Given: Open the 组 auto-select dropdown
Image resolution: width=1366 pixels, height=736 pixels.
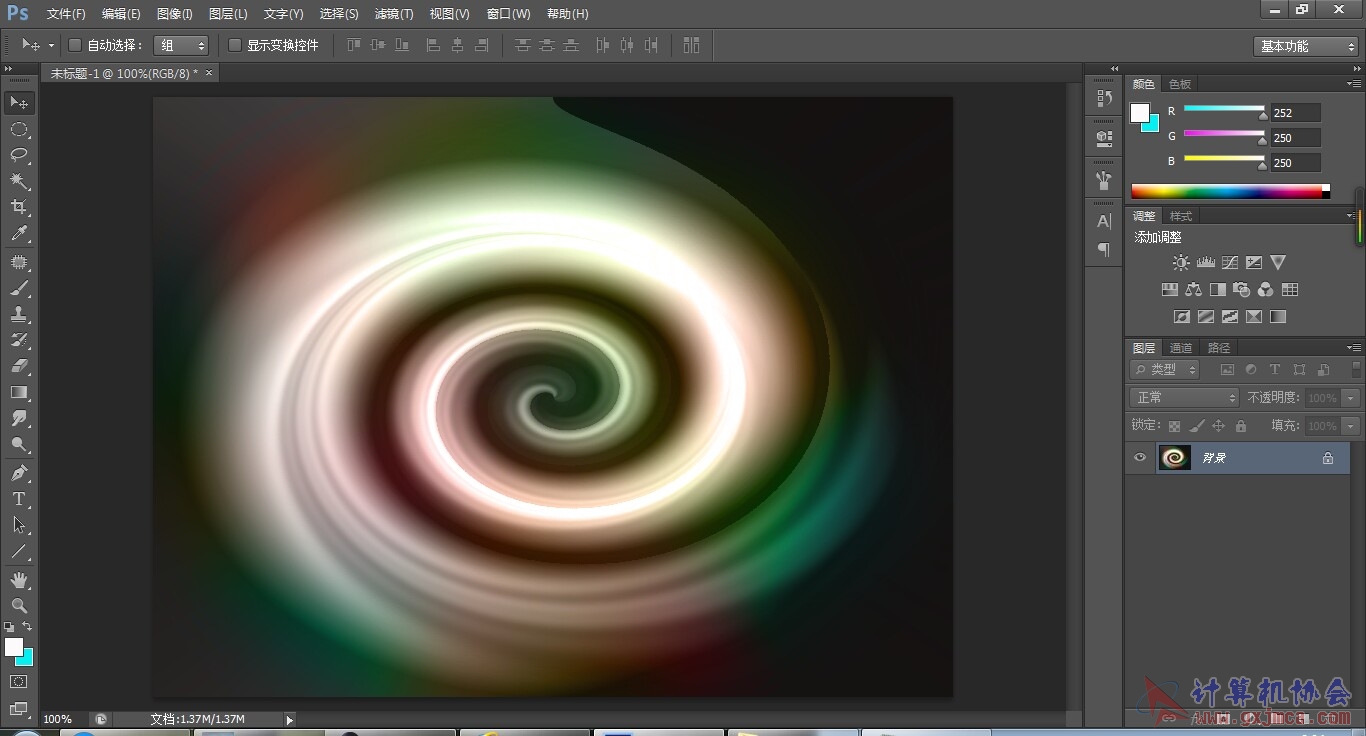Looking at the screenshot, I should point(182,45).
